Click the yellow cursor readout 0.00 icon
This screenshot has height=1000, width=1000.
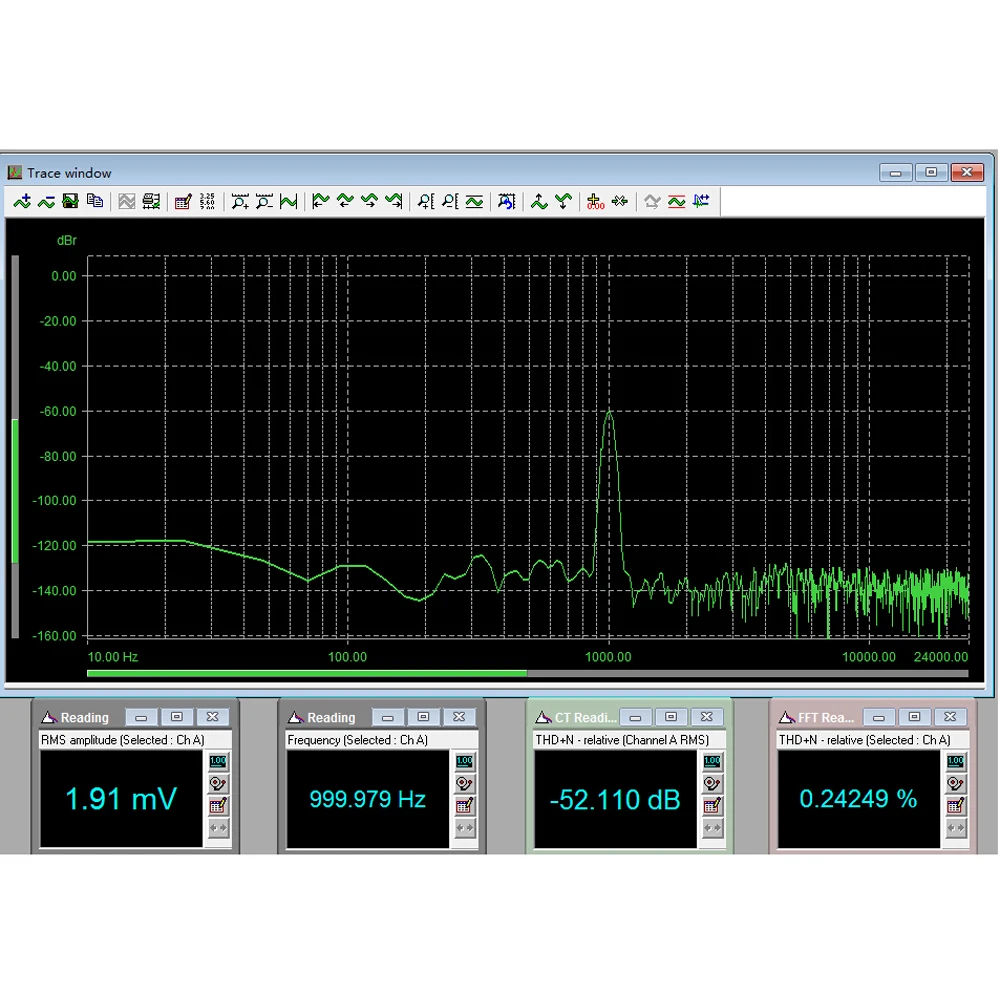click(x=595, y=202)
